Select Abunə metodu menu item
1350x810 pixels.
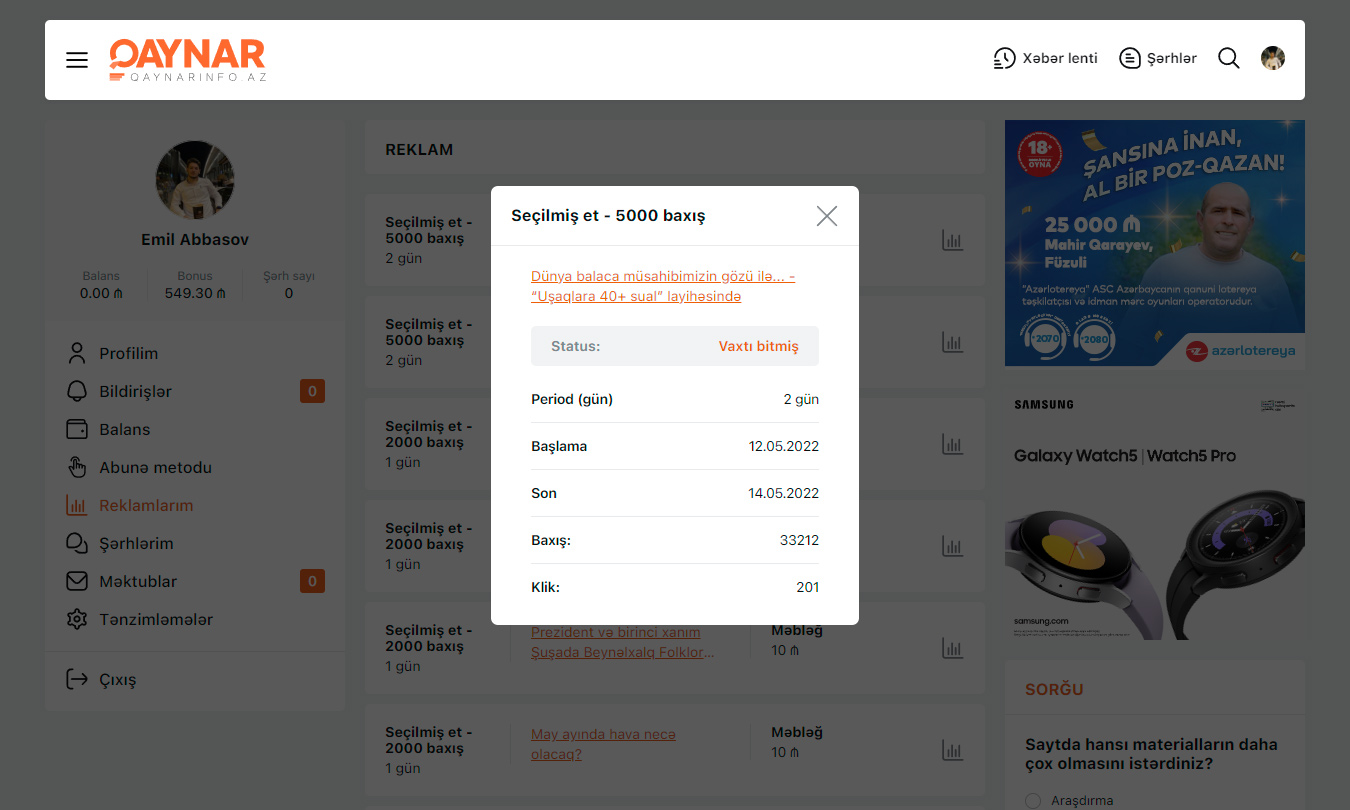coord(155,467)
